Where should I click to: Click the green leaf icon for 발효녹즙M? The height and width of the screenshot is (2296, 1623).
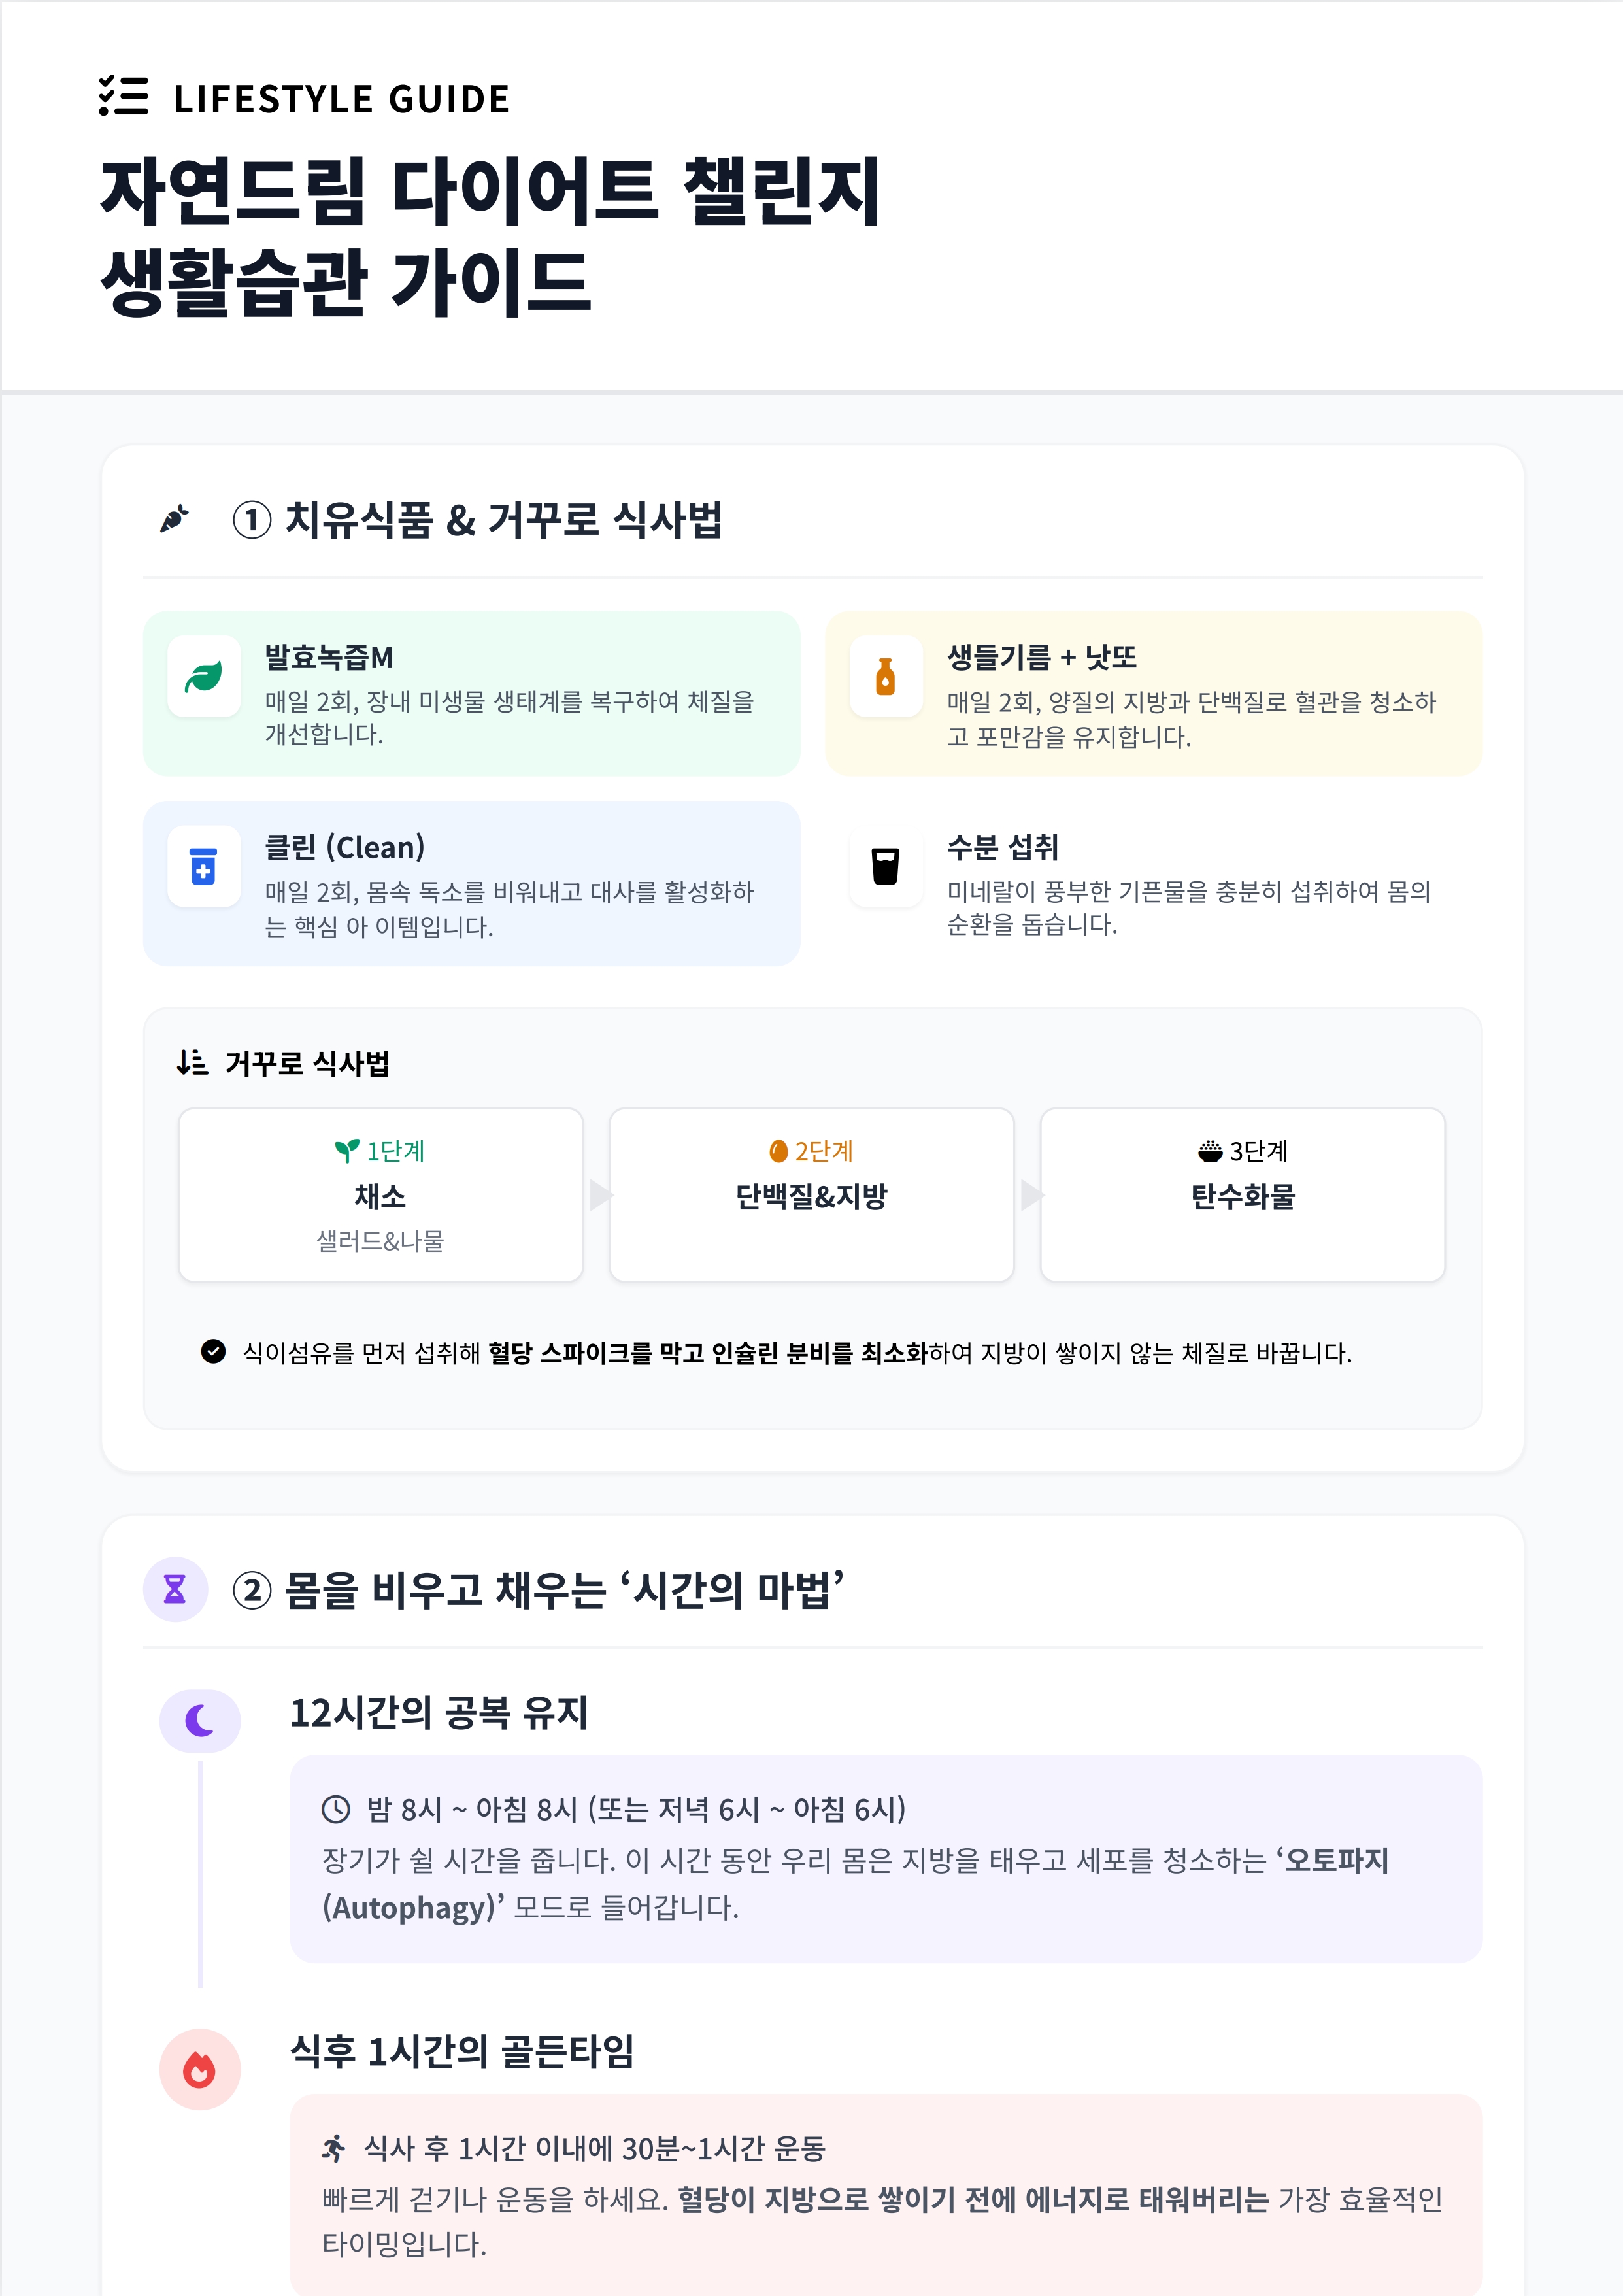click(204, 677)
